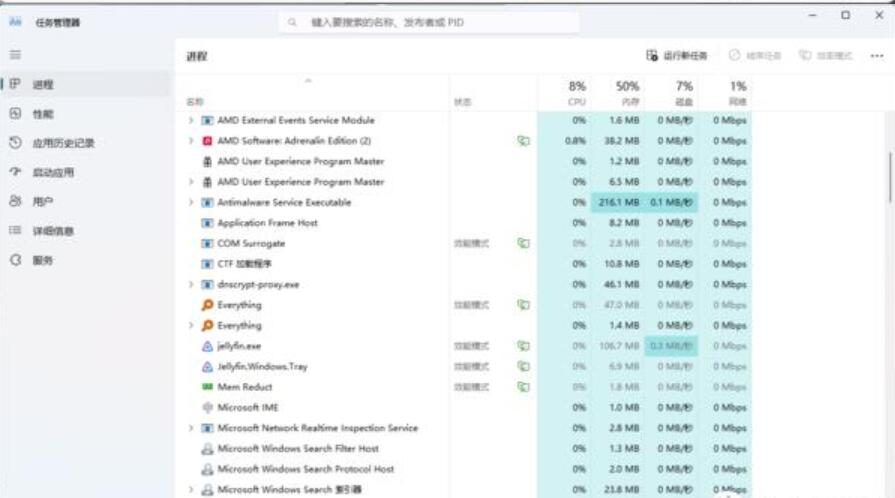Click AMD External Events Service Module icon
This screenshot has width=895, height=498.
[x=207, y=120]
